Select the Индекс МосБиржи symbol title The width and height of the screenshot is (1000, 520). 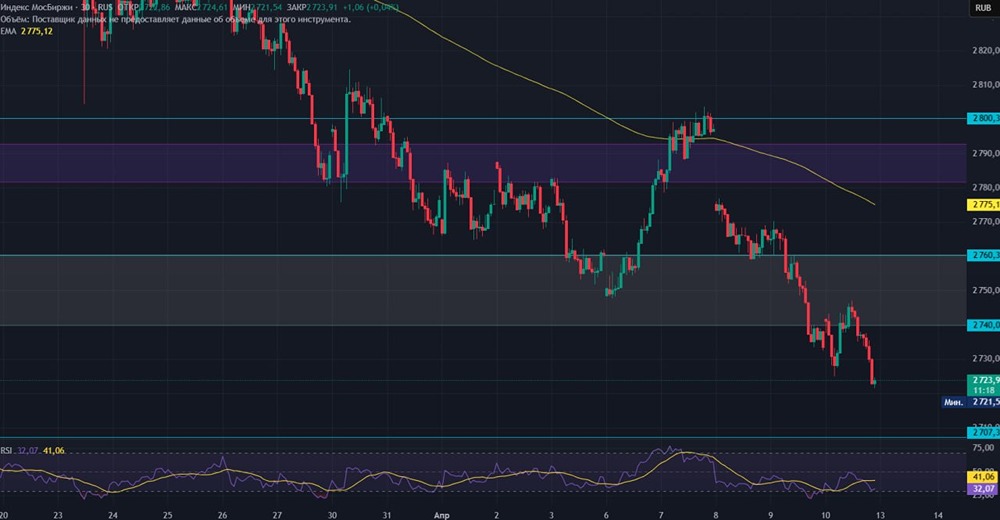tap(38, 8)
